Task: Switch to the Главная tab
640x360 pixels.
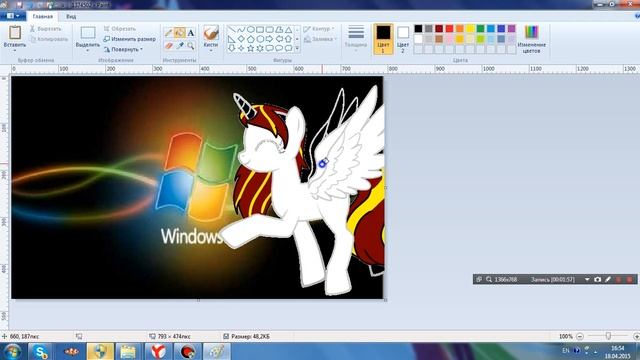Action: point(42,17)
